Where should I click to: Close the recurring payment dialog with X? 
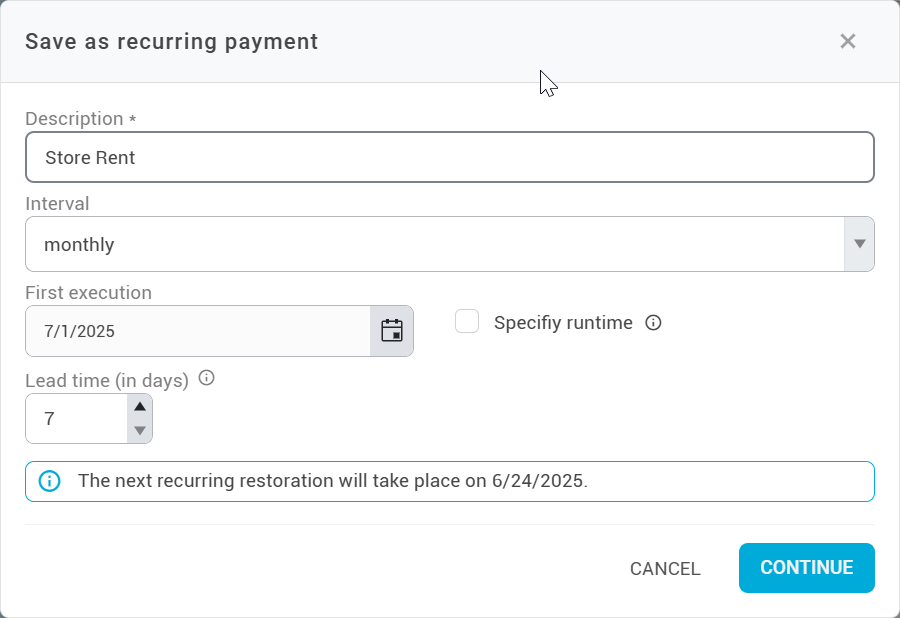(848, 41)
